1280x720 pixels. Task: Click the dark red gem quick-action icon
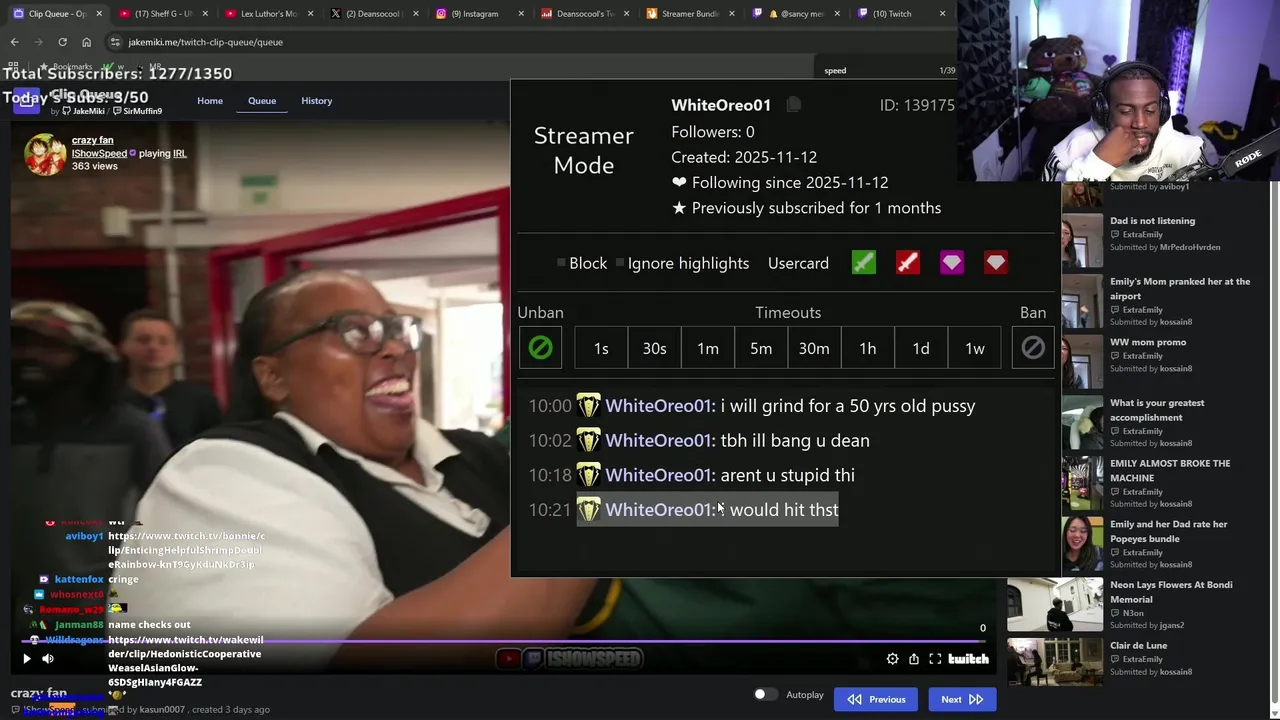point(995,263)
